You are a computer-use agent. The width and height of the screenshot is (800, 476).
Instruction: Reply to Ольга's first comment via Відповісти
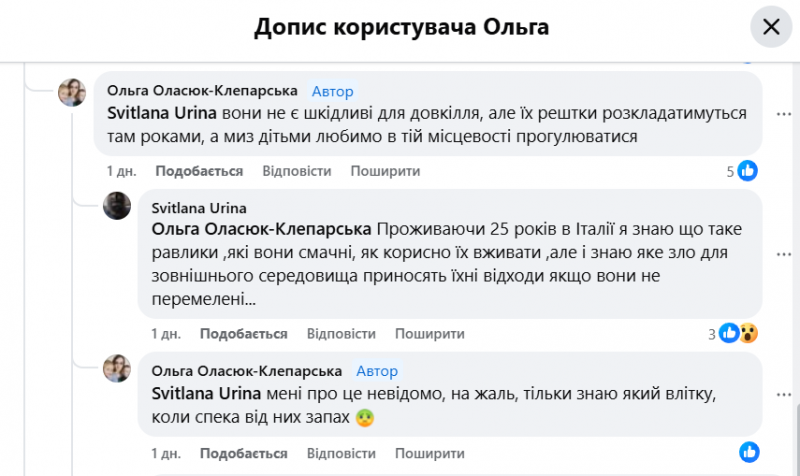(x=296, y=171)
